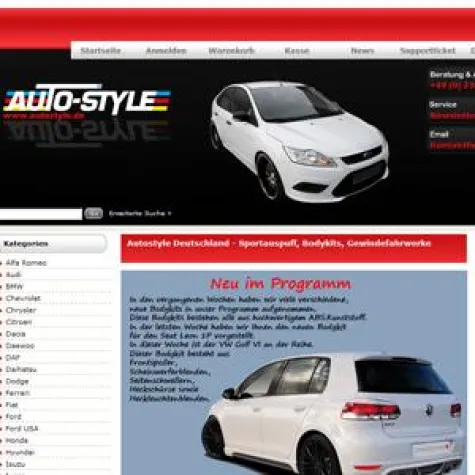475x475 pixels.
Task: Open the Startseite menu item
Action: pos(101,51)
